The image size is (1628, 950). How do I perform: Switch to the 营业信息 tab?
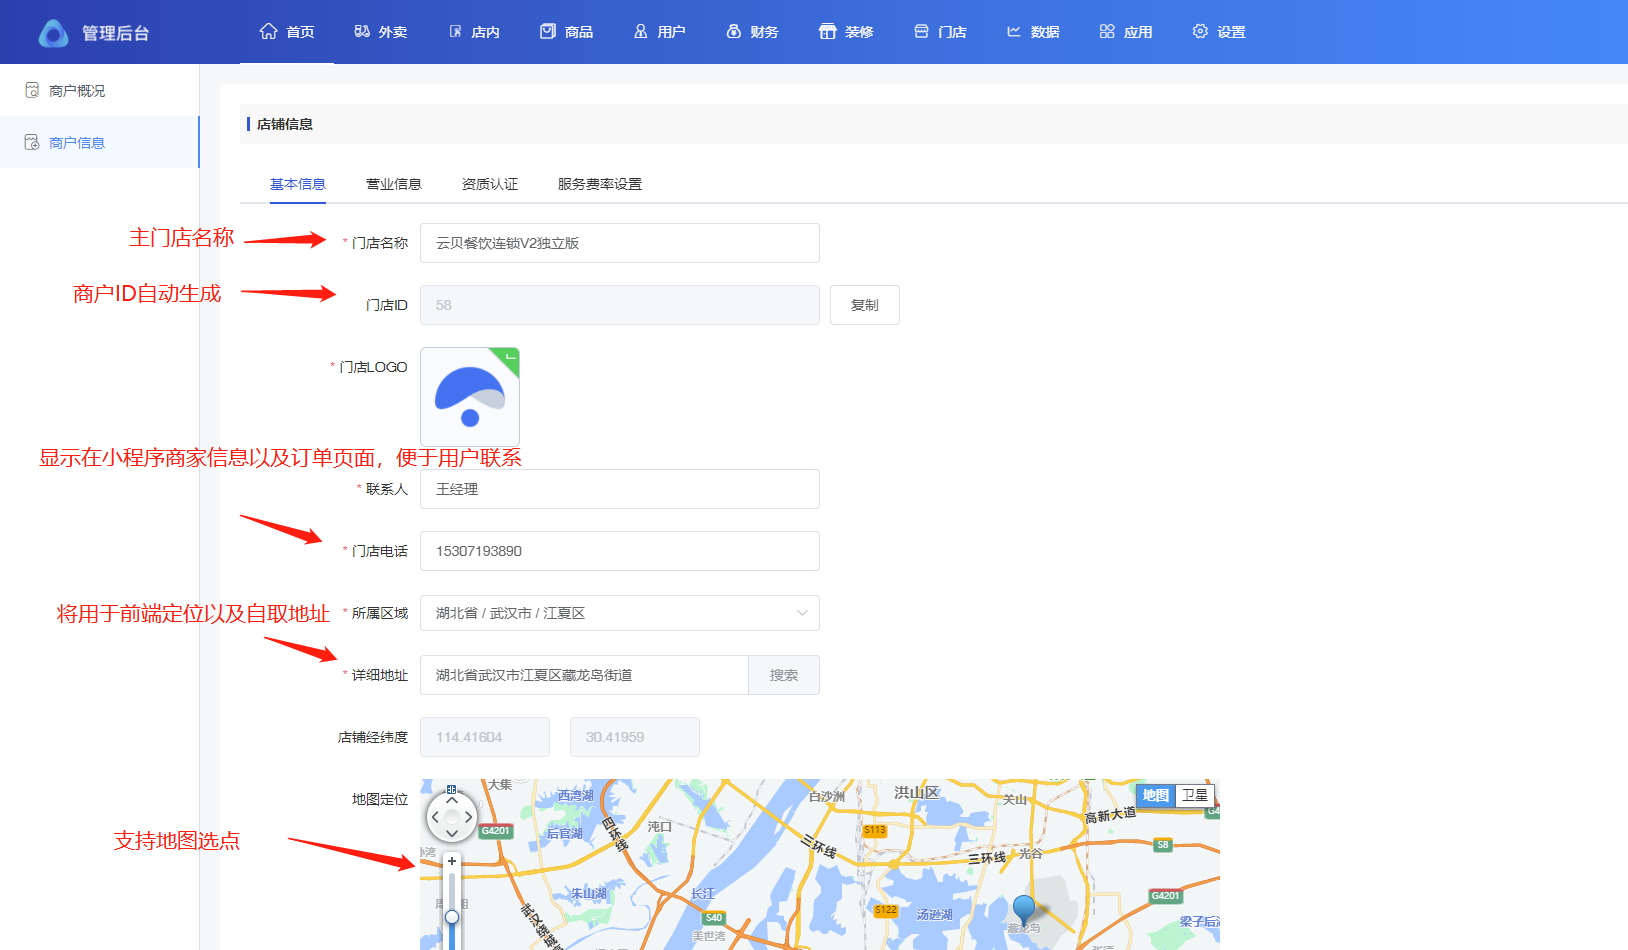393,184
